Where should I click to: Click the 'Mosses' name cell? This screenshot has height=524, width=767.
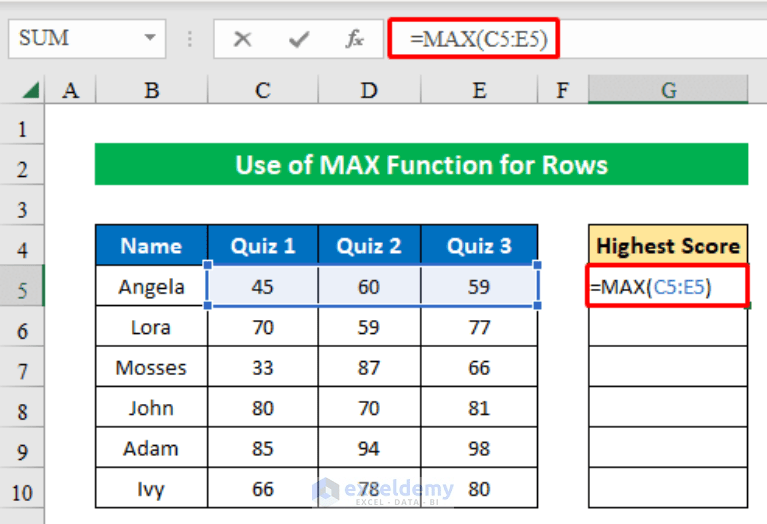(x=152, y=367)
